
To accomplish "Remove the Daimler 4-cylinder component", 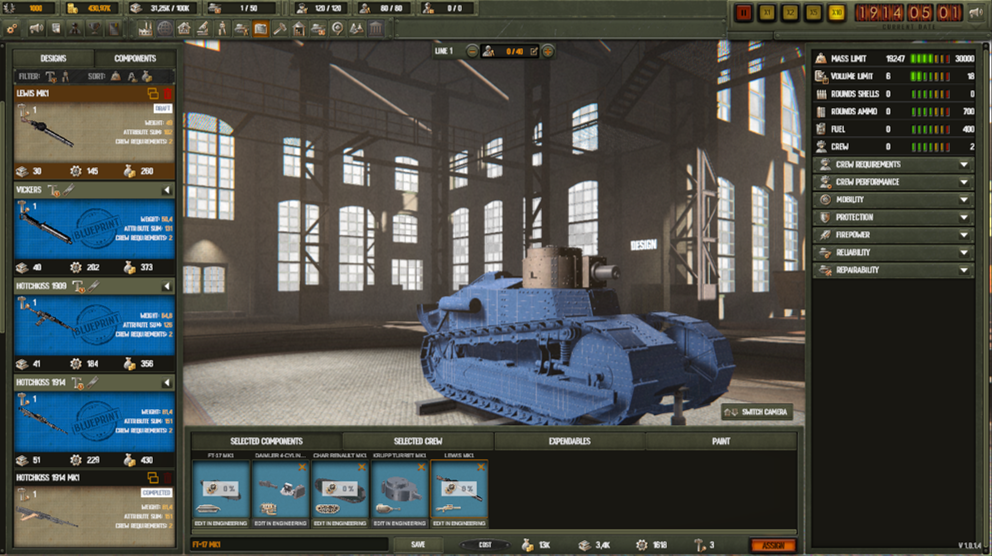I will [x=302, y=467].
